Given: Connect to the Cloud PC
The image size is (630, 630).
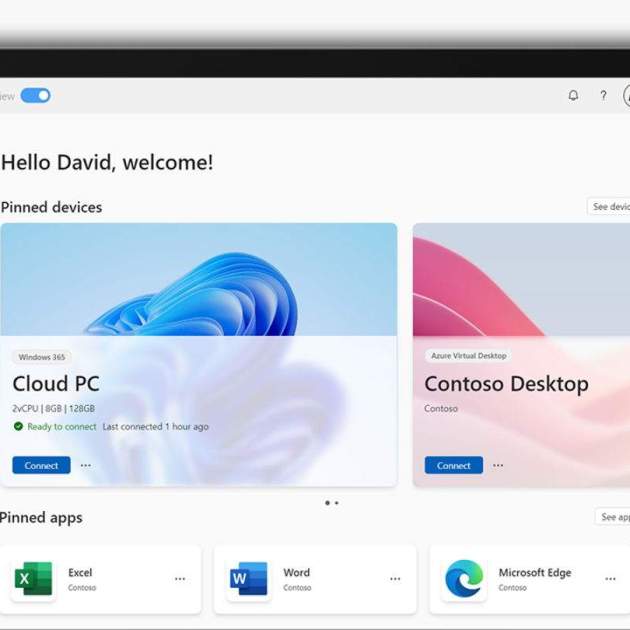Looking at the screenshot, I should coord(41,465).
